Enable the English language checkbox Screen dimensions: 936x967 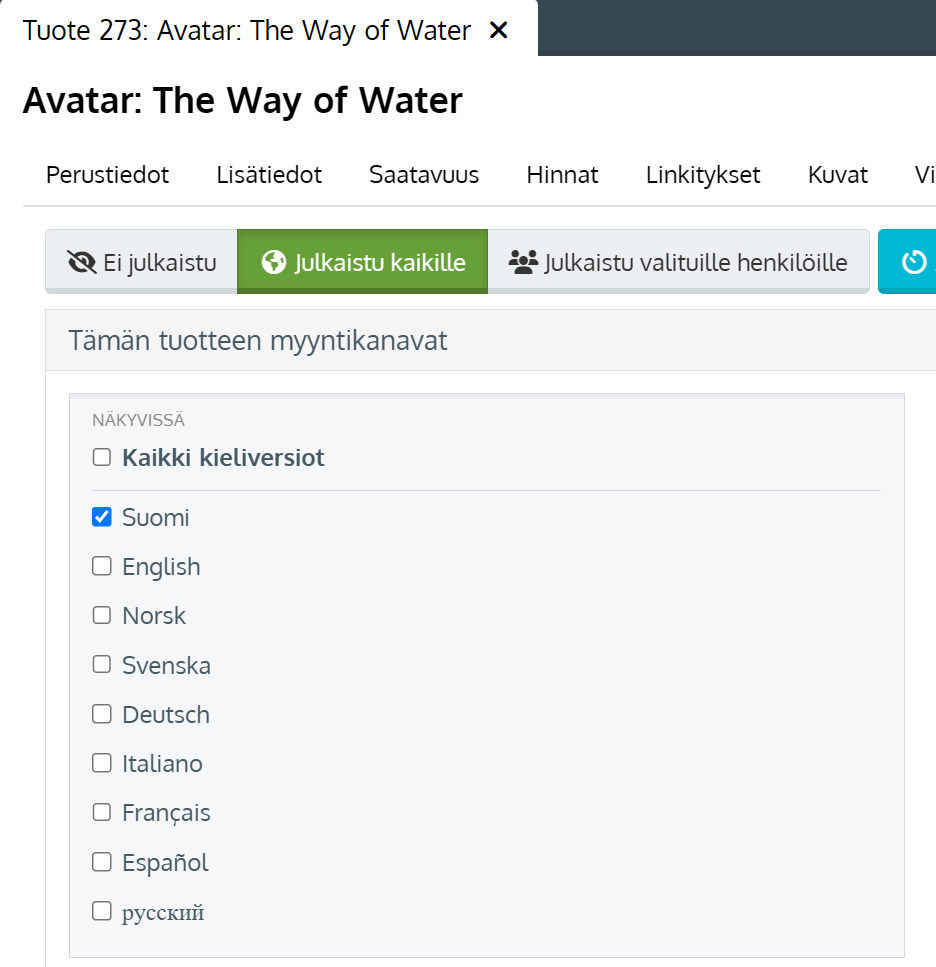(102, 566)
